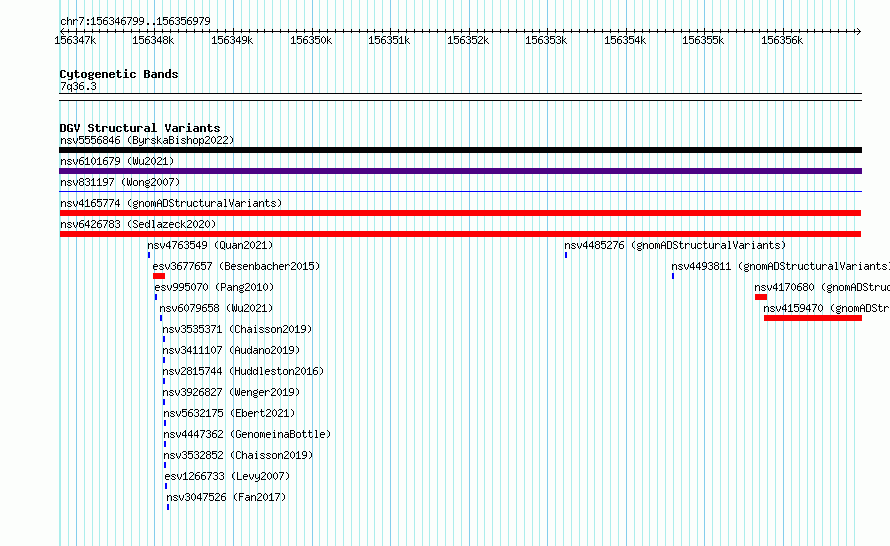The width and height of the screenshot is (890, 546).
Task: Click the blue marker under nsv3532852
Action: pyautogui.click(x=165, y=465)
